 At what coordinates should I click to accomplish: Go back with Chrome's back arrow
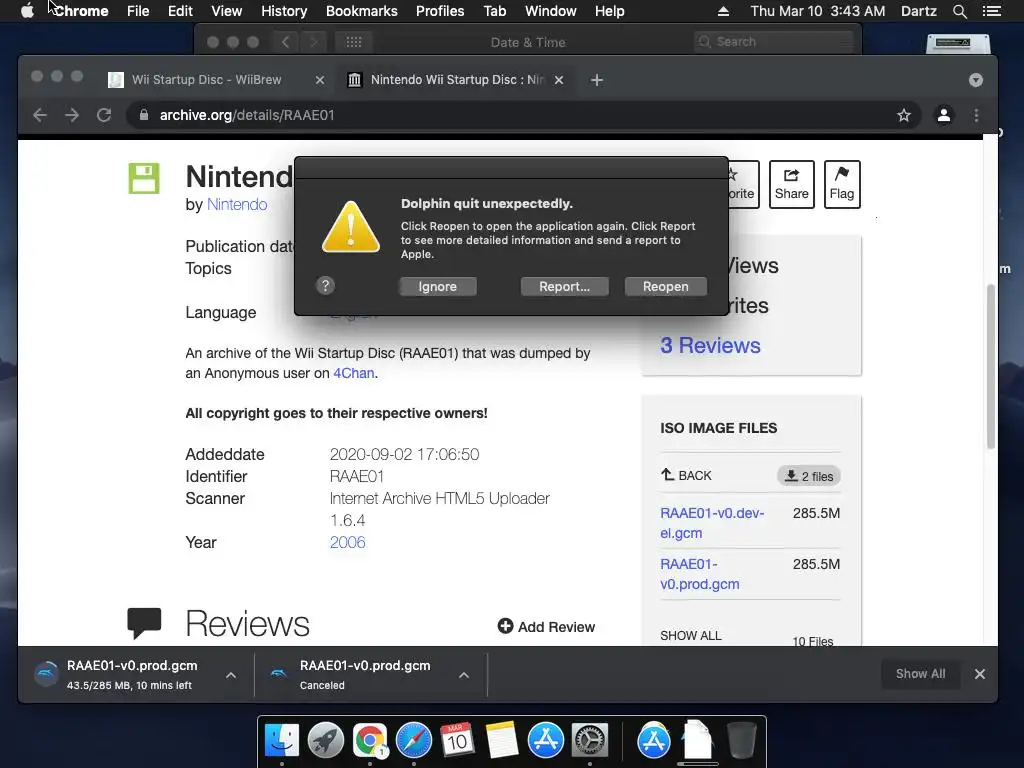40,115
